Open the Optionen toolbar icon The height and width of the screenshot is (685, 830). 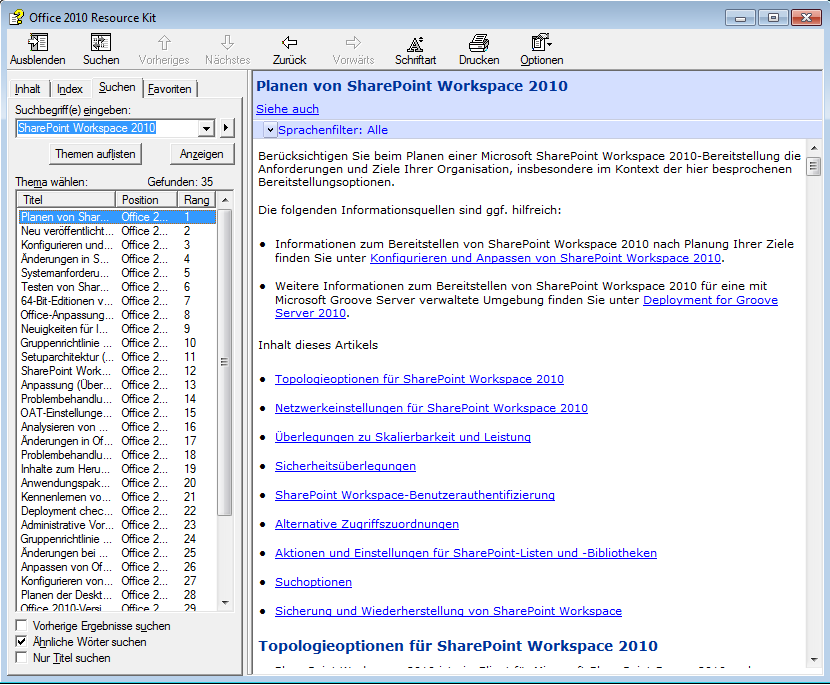tap(541, 43)
